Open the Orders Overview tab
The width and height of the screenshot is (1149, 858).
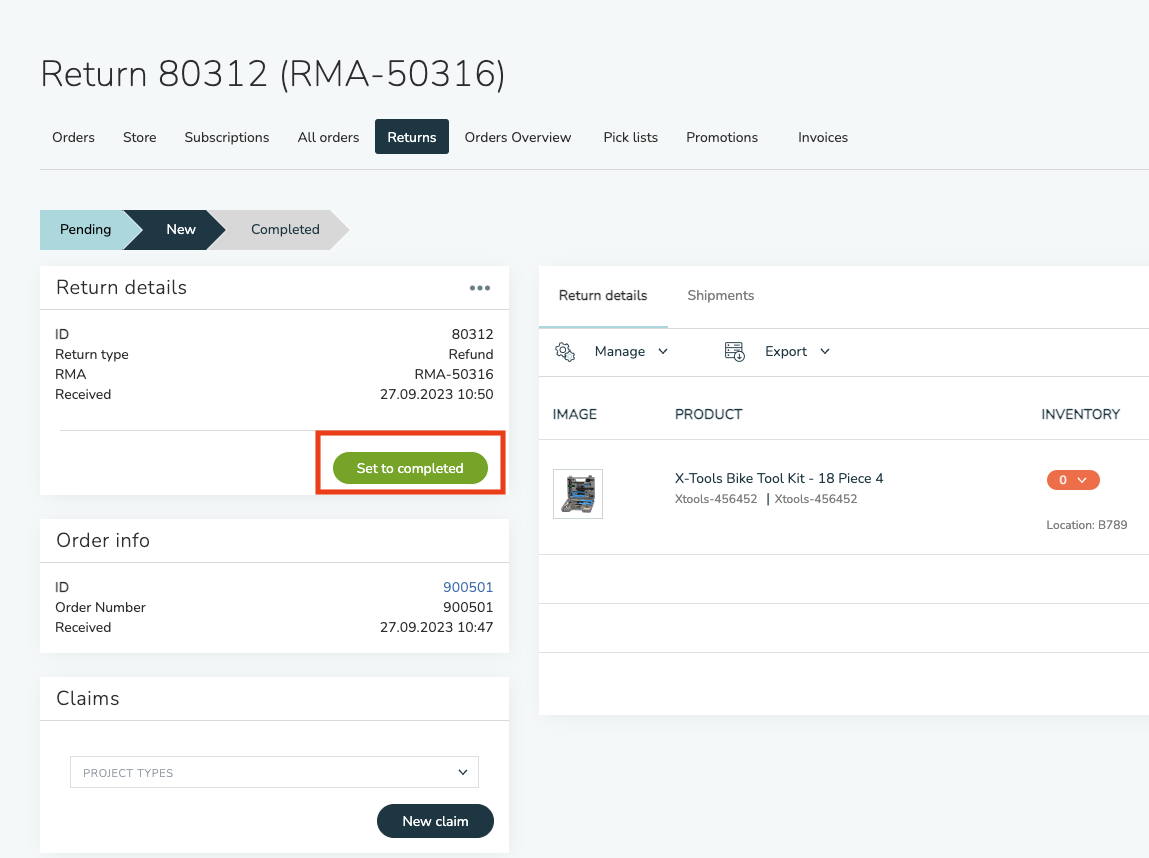517,137
